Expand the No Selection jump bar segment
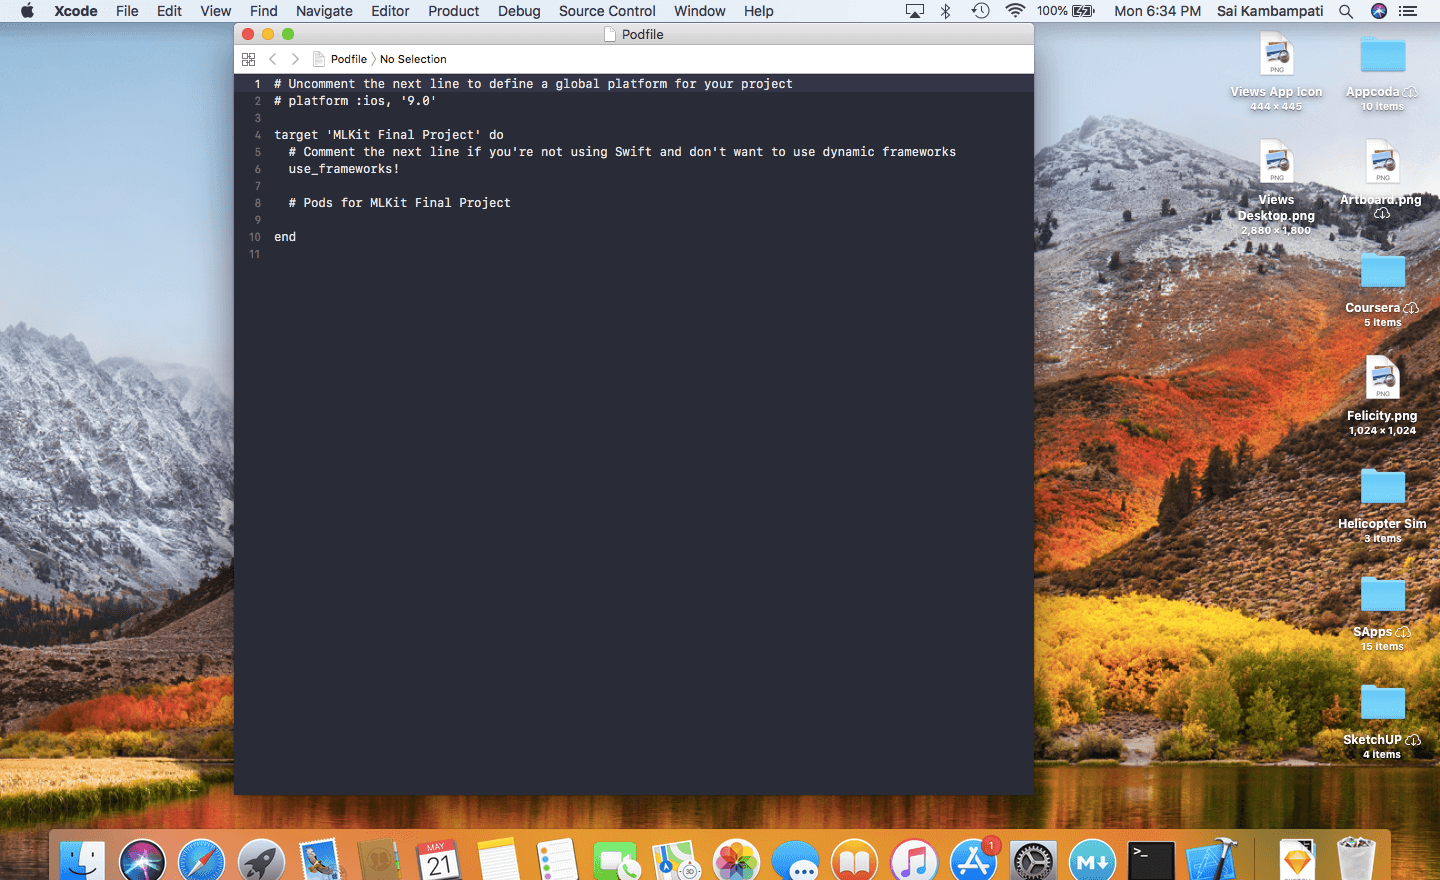The height and width of the screenshot is (880, 1440). [413, 59]
